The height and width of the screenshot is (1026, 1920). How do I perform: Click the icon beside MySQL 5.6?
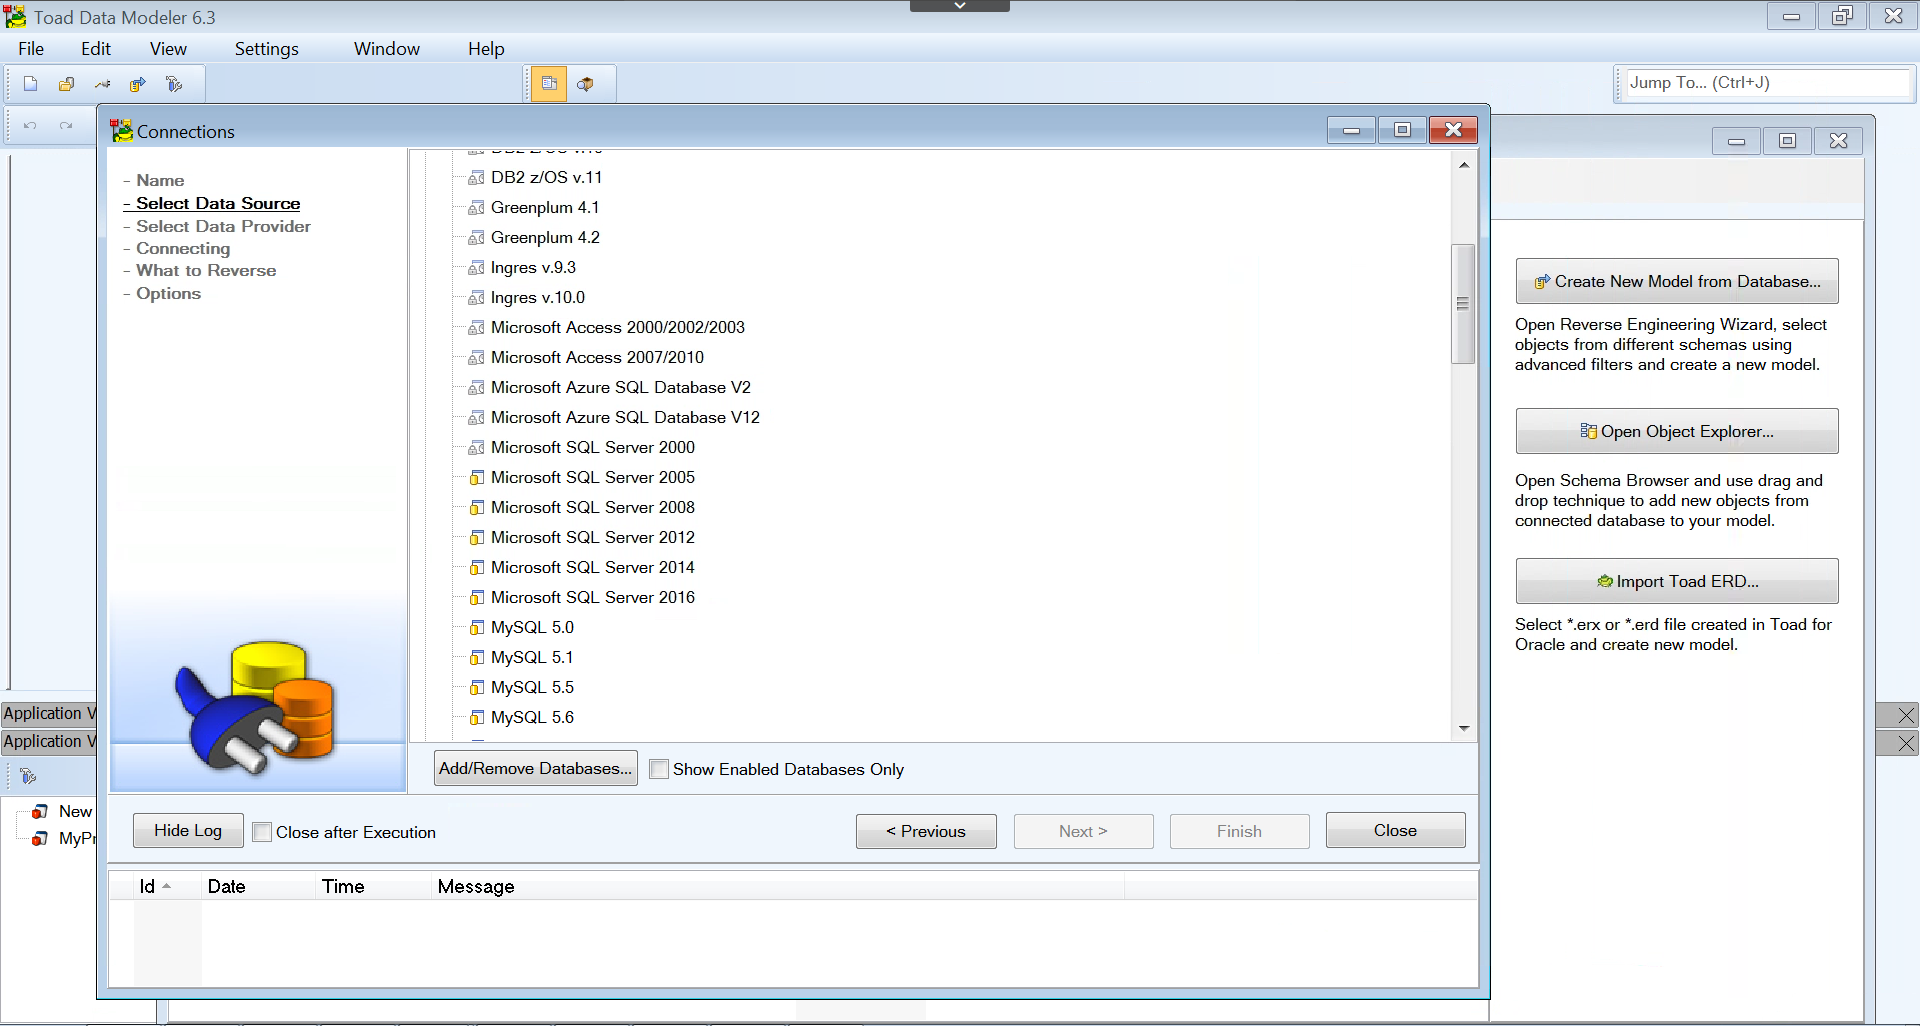(477, 718)
